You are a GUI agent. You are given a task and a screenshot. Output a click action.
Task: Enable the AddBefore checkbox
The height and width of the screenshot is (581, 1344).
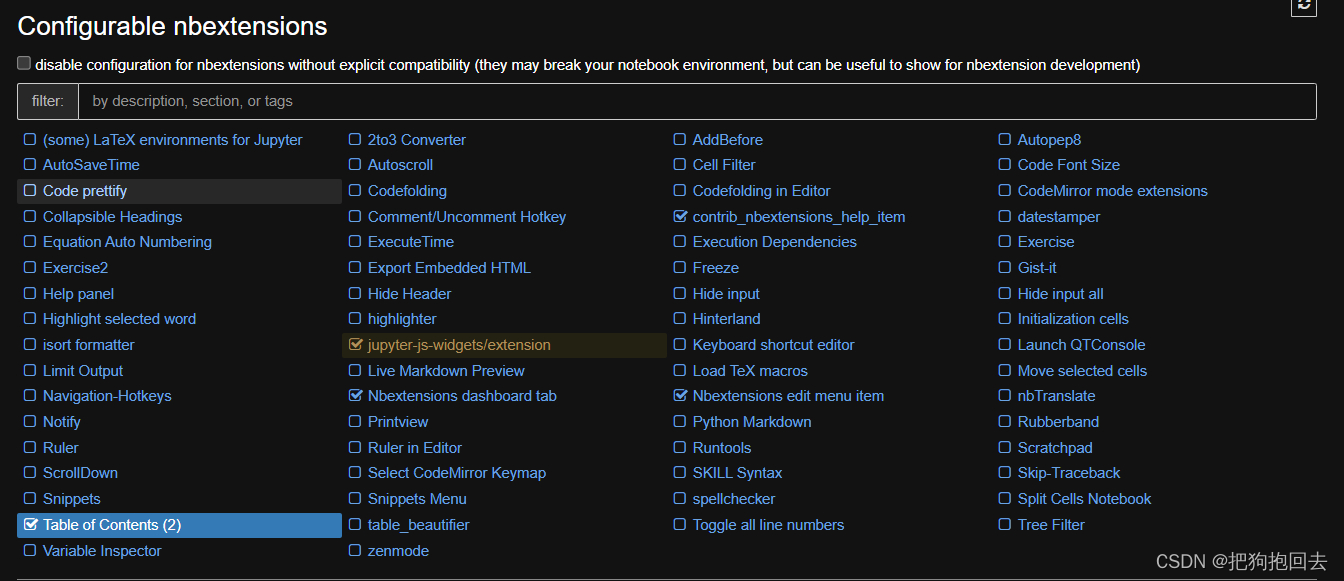tap(680, 140)
